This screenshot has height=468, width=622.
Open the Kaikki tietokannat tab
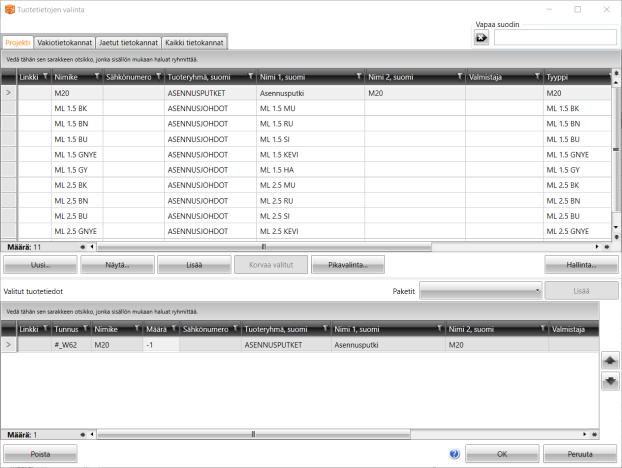pos(195,43)
